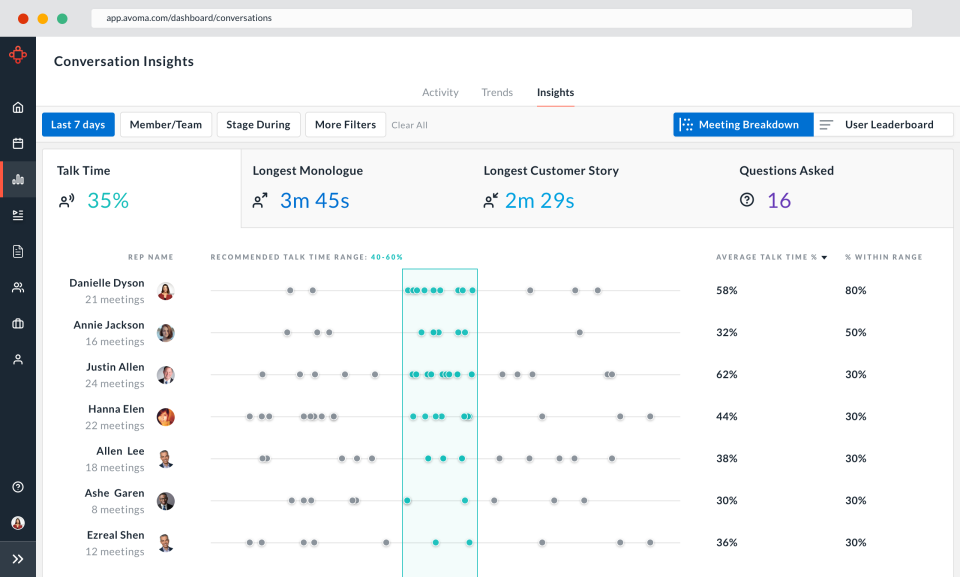Open the playlists icon below the chart icon

[x=18, y=214]
